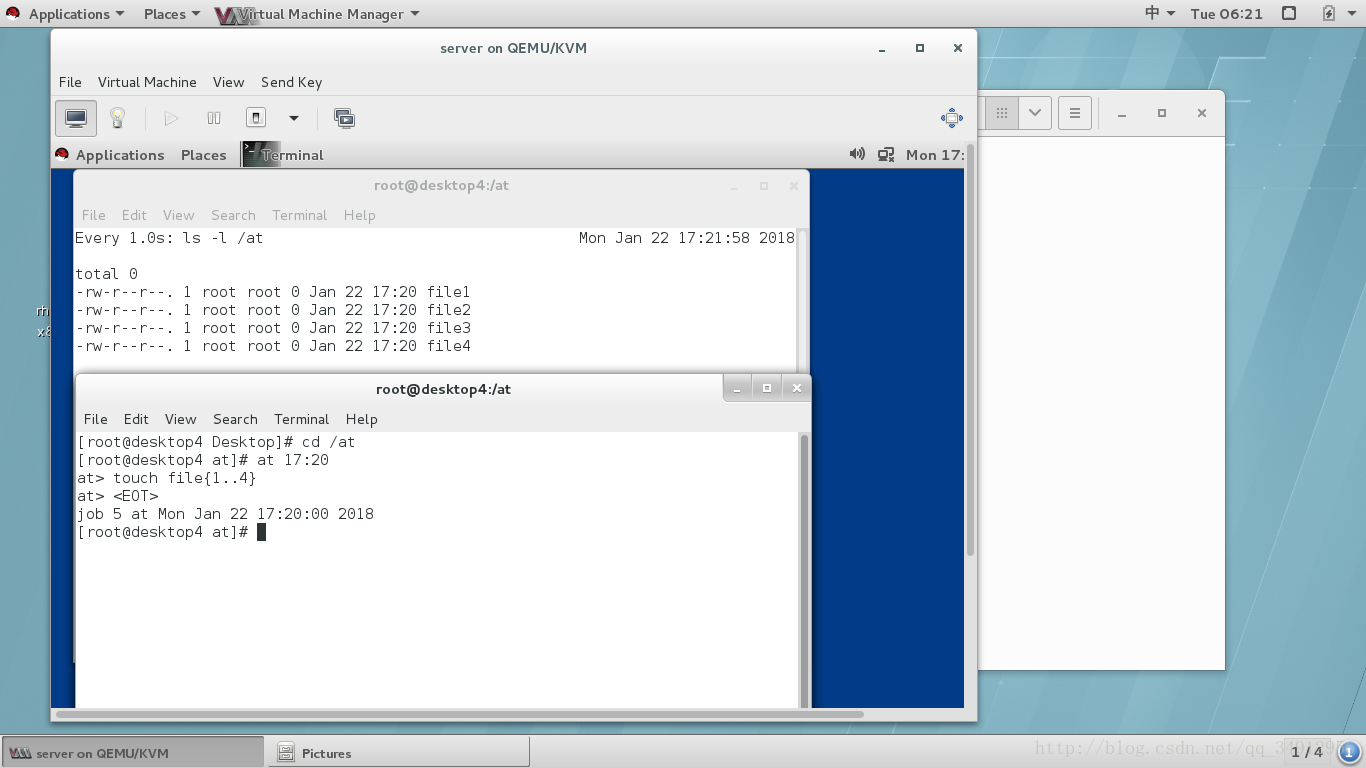Click the shut down VM button
The height and width of the screenshot is (768, 1366).
pyautogui.click(x=256, y=118)
